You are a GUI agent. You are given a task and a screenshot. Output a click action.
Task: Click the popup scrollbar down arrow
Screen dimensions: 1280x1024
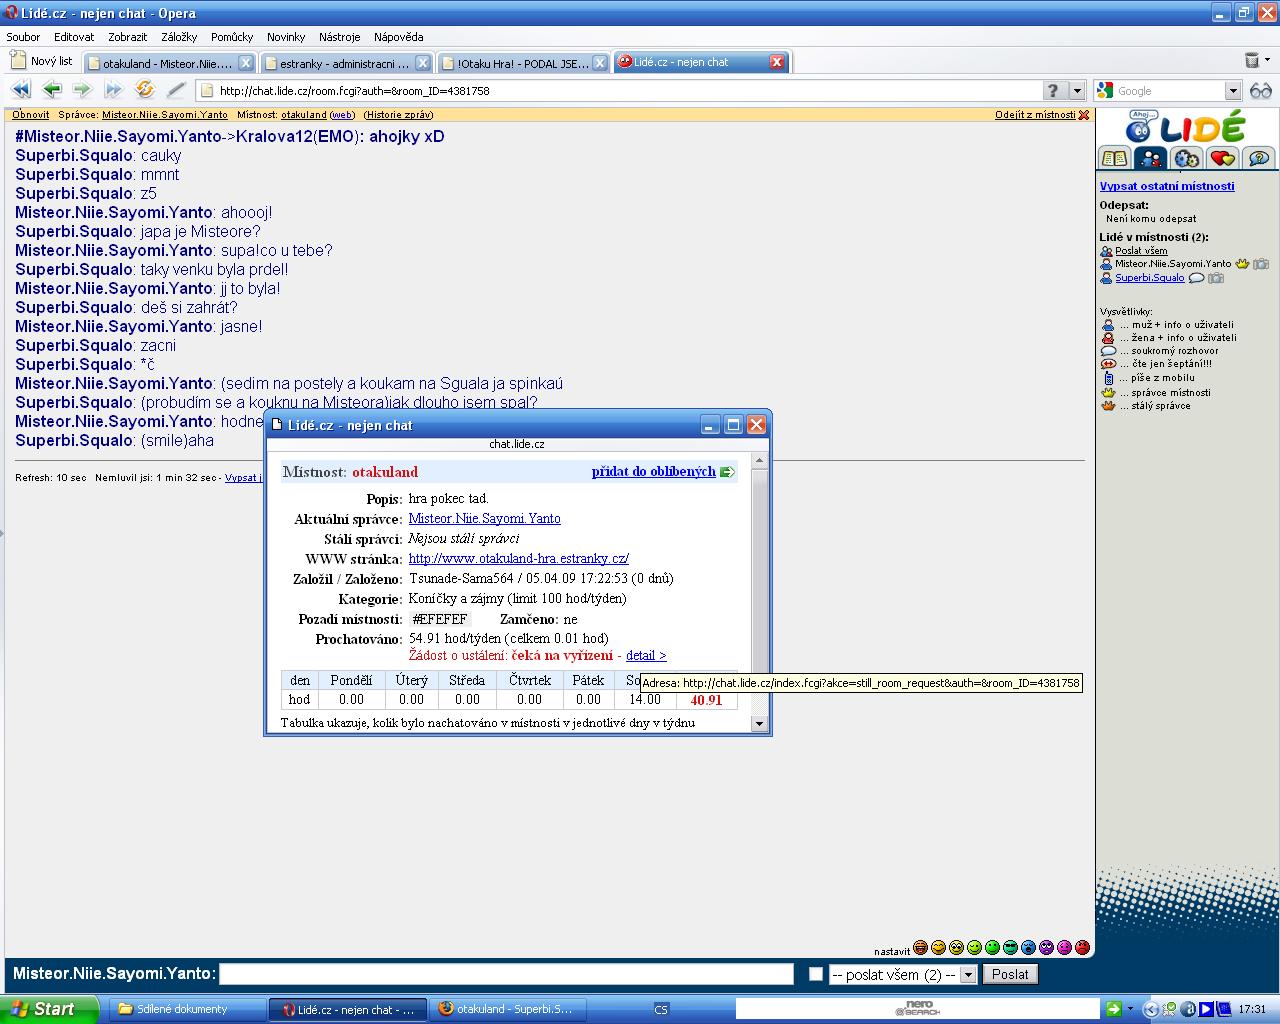pyautogui.click(x=759, y=723)
